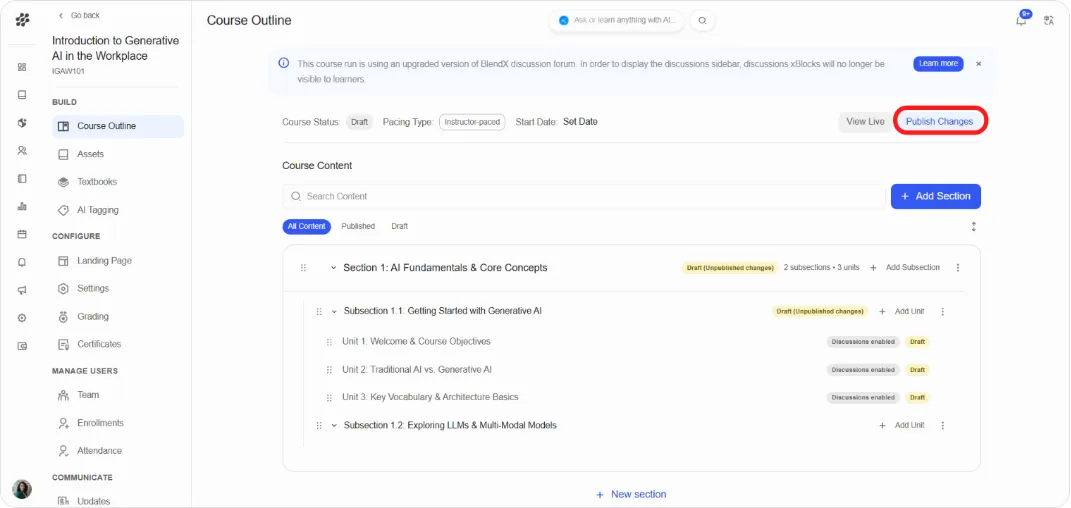Dismiss the discussion forum banner
This screenshot has width=1071, height=508.
coord(978,64)
